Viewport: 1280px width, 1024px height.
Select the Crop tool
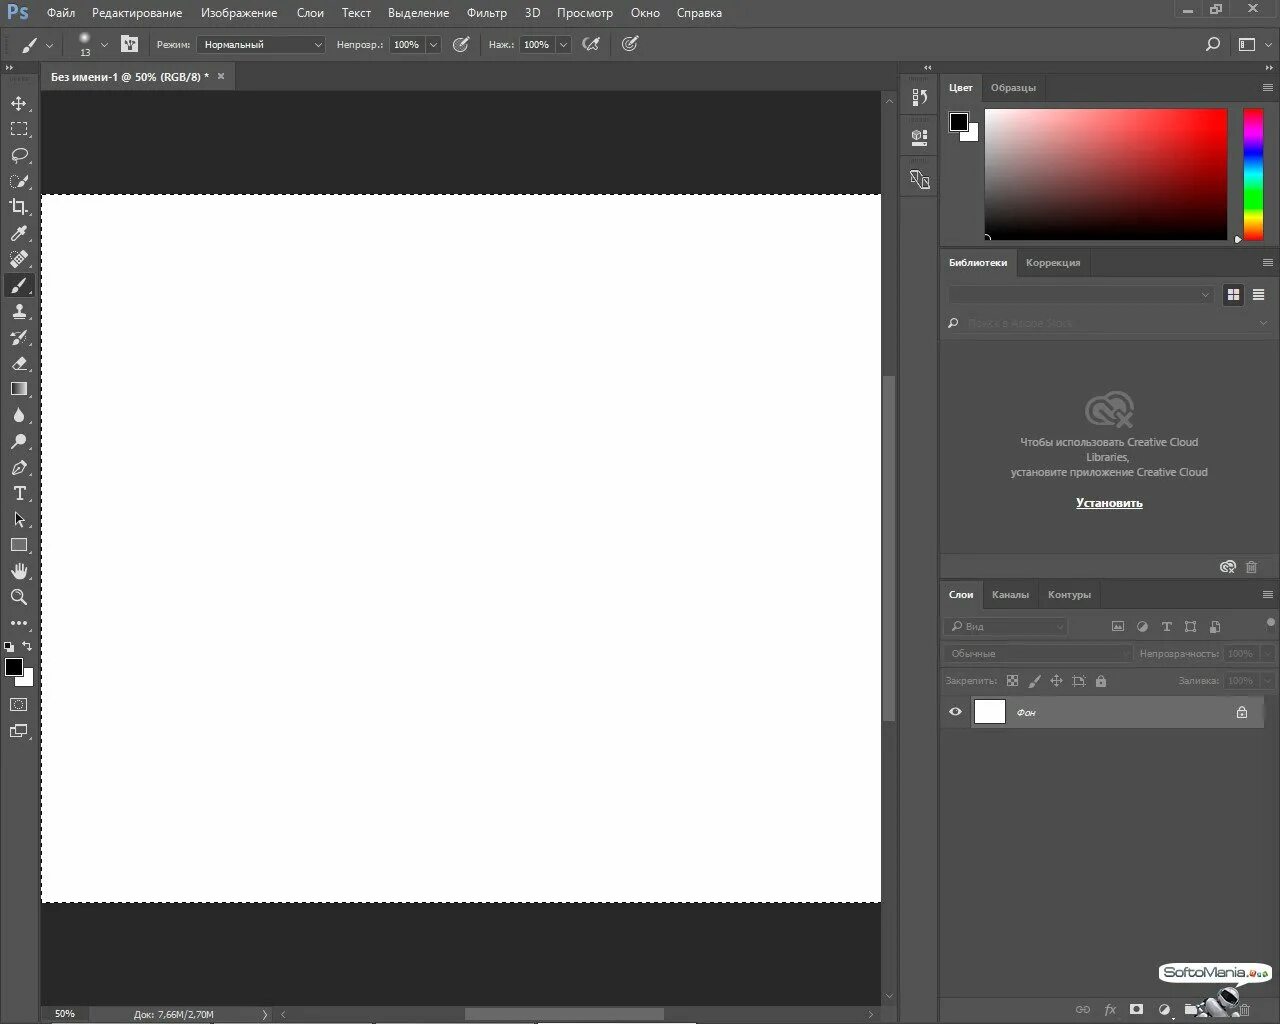19,207
